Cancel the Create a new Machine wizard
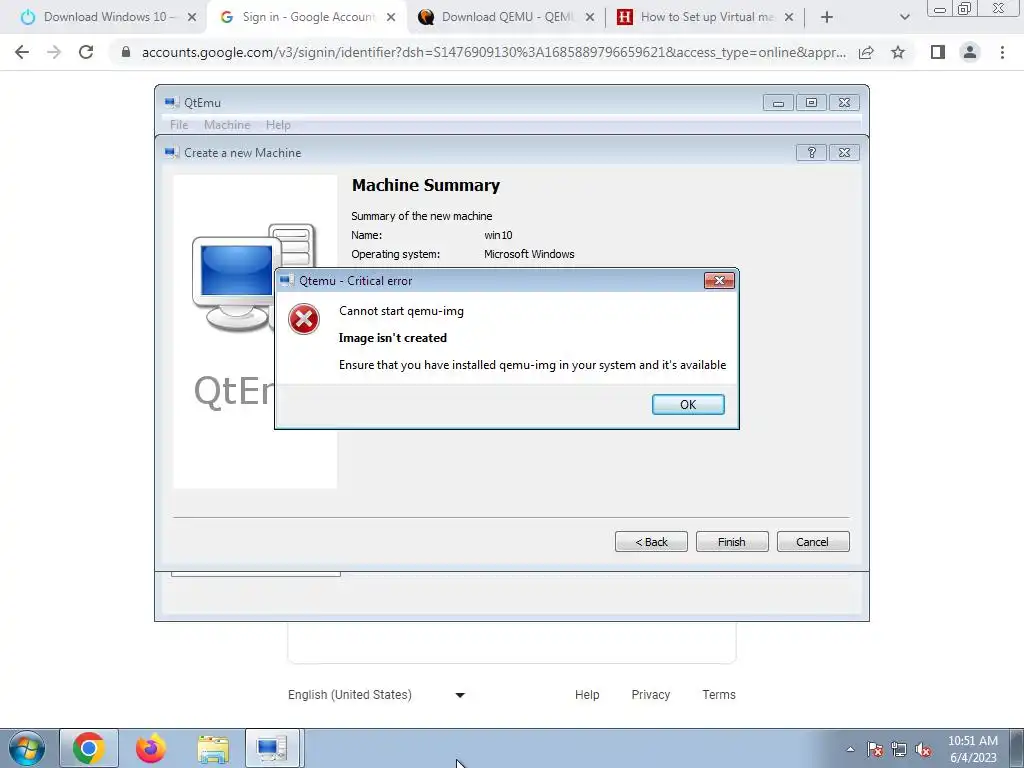 coord(812,541)
